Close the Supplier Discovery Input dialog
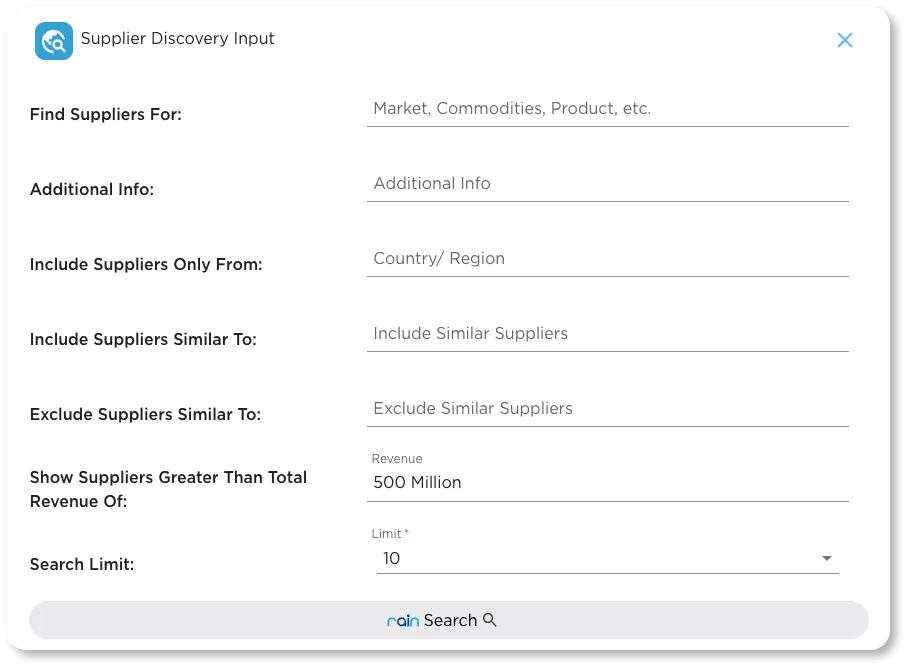This screenshot has width=908, height=668. coord(845,40)
